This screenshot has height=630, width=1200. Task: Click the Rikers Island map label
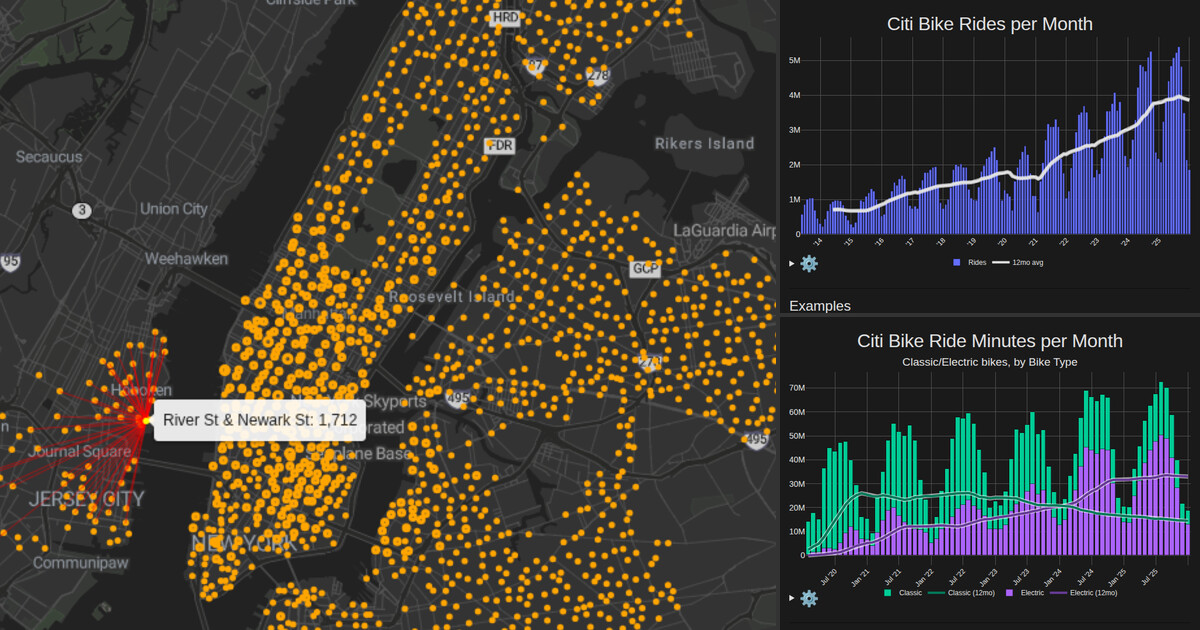(x=705, y=143)
